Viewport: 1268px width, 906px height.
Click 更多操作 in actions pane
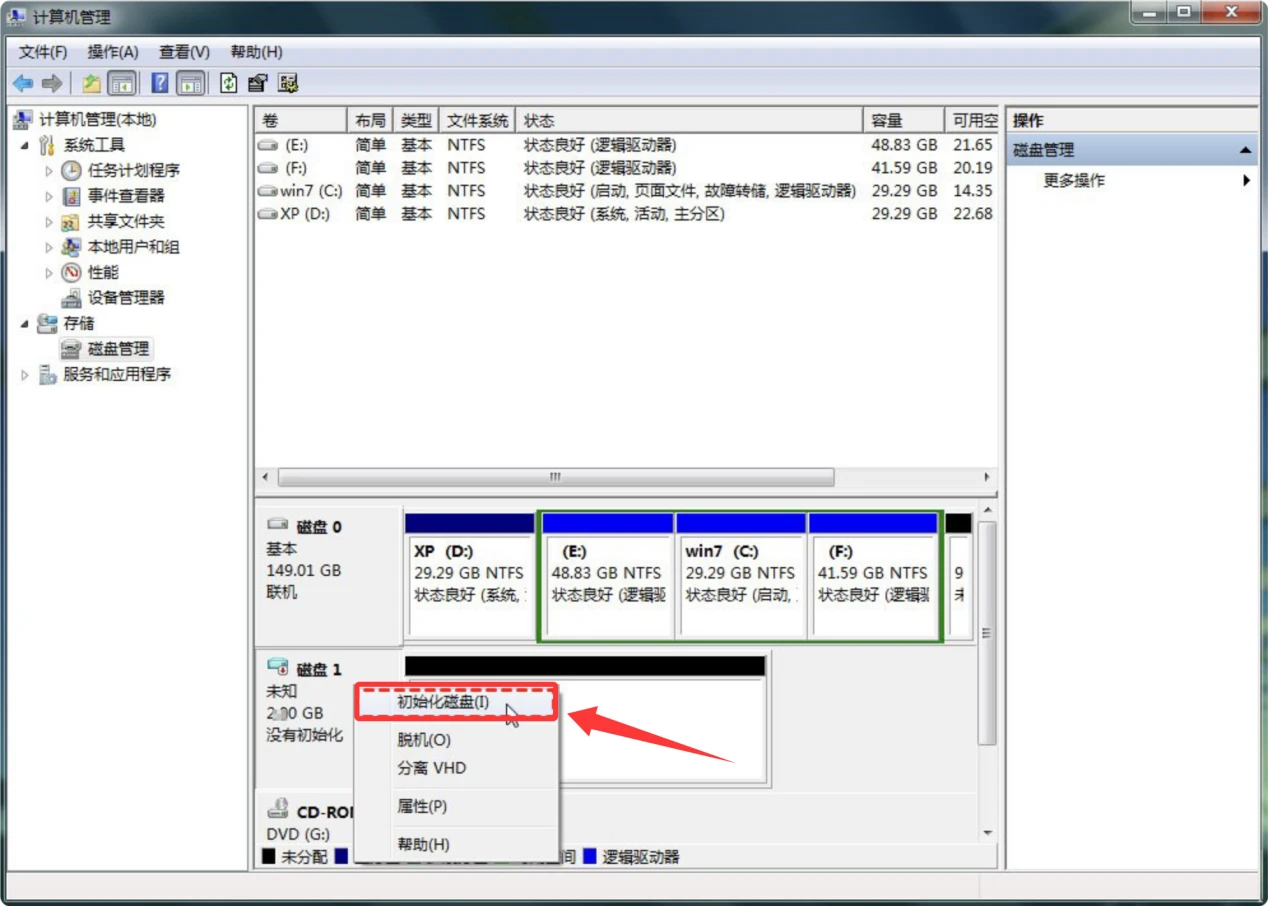click(1074, 181)
